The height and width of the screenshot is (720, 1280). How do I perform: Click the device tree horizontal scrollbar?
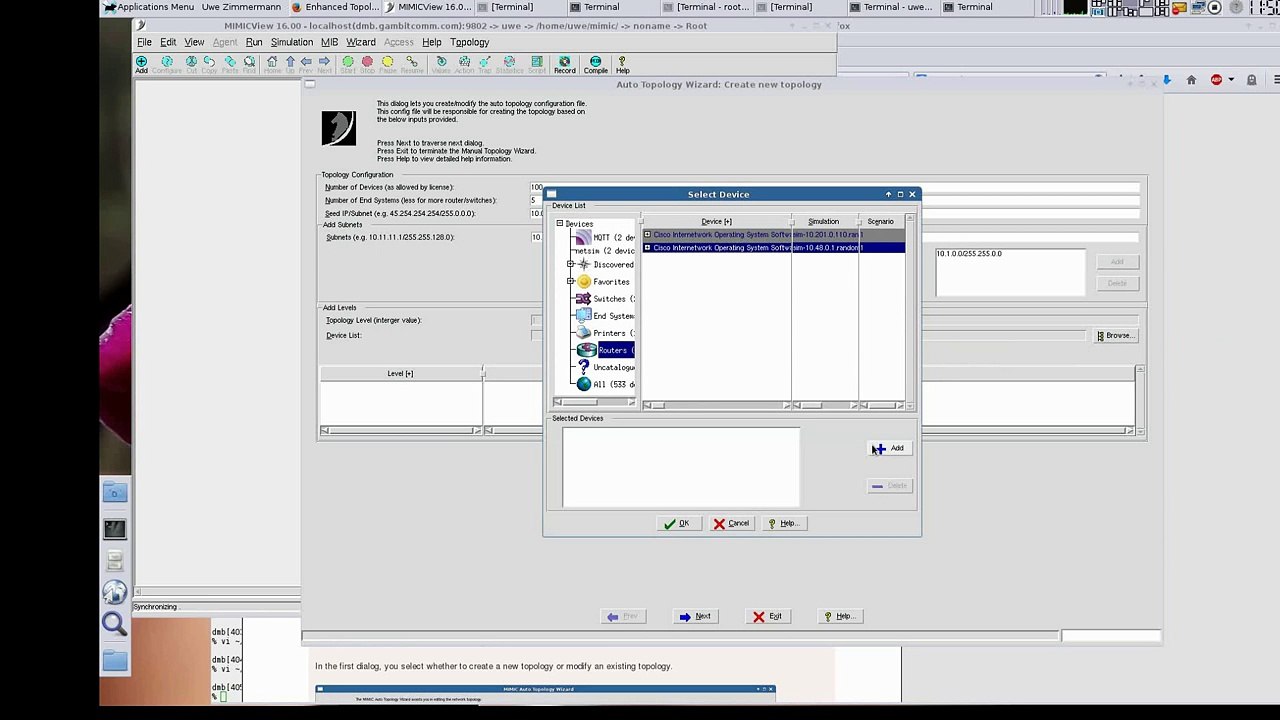point(595,402)
